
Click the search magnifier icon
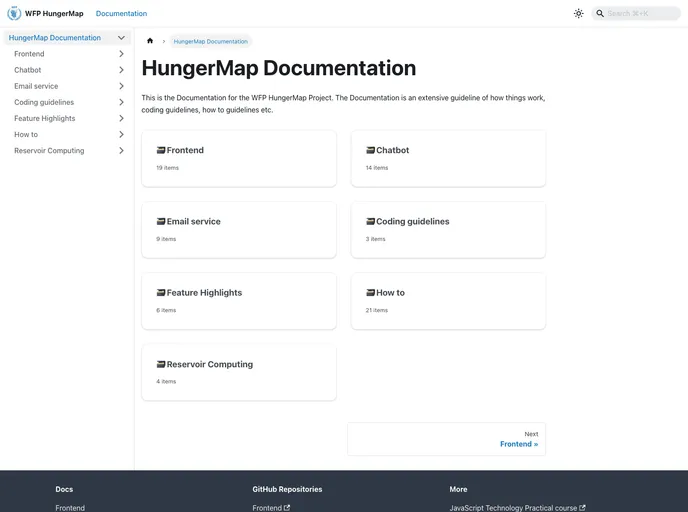click(x=600, y=14)
